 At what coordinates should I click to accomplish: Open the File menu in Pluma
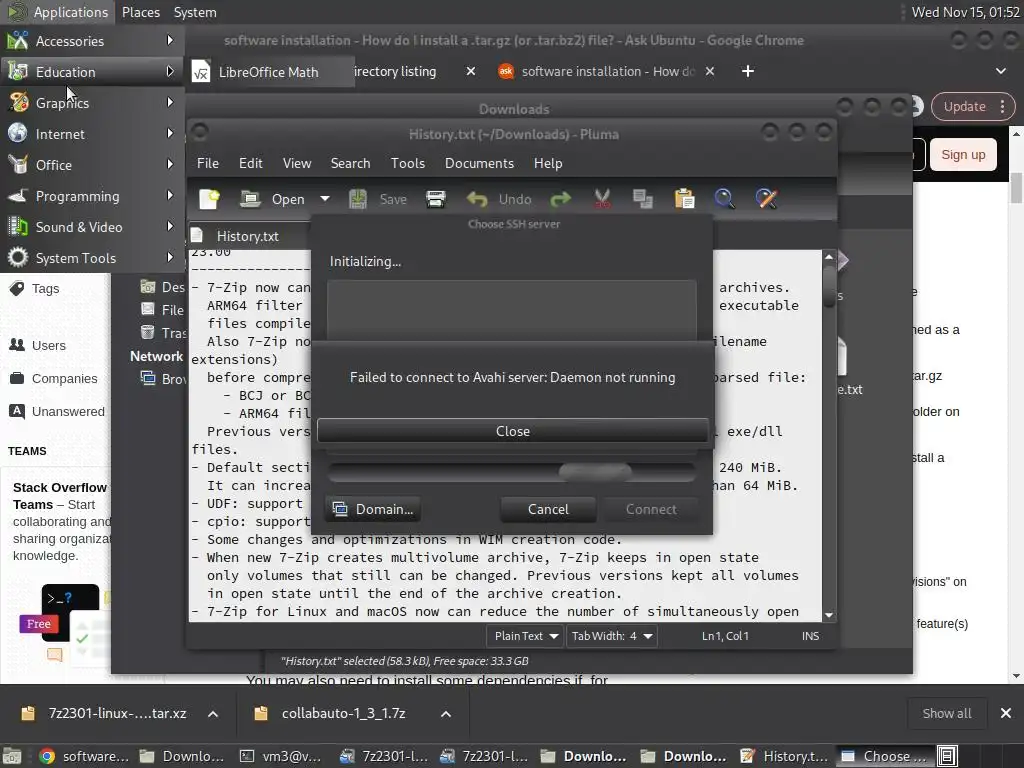pyautogui.click(x=208, y=163)
